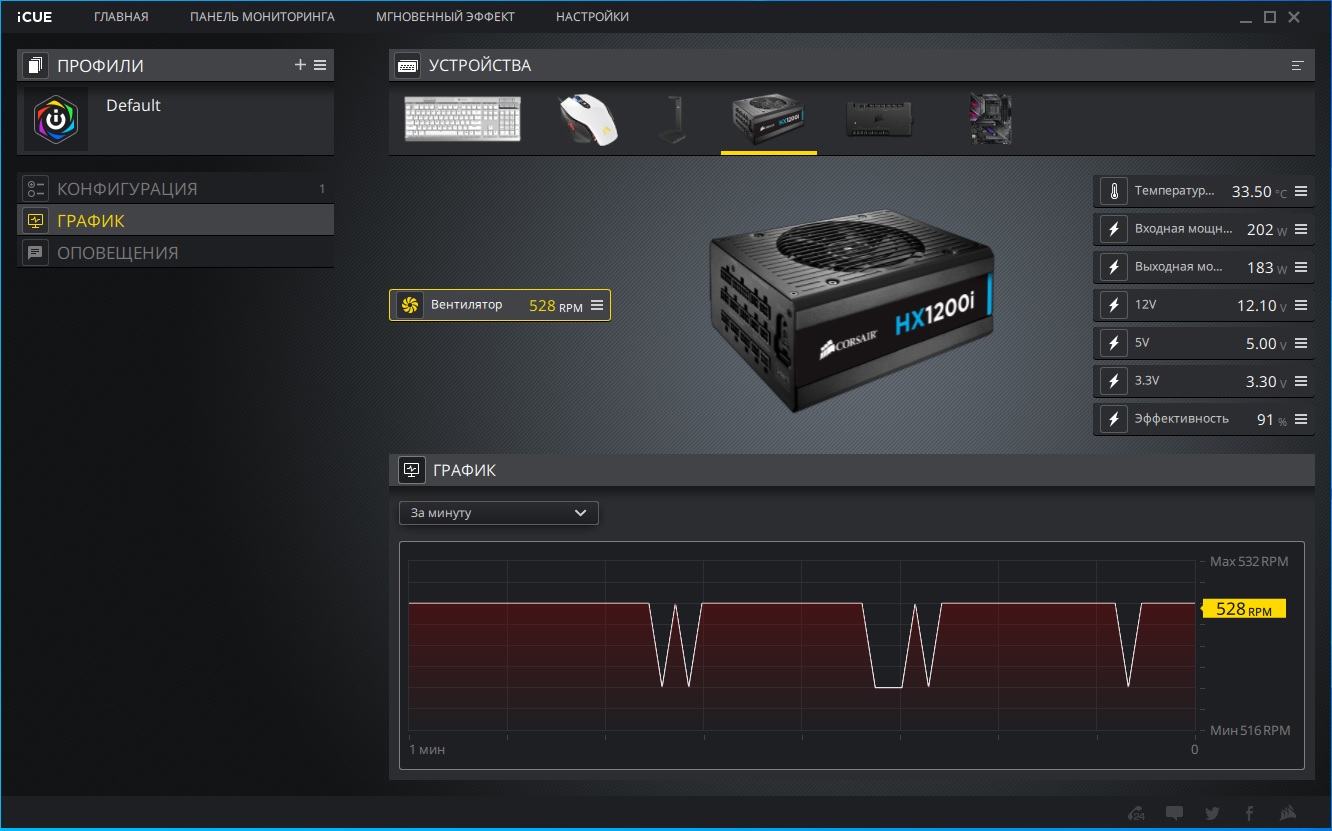This screenshot has width=1332, height=831.
Task: Open the 3.3V sensor options menu
Action: [x=1301, y=381]
